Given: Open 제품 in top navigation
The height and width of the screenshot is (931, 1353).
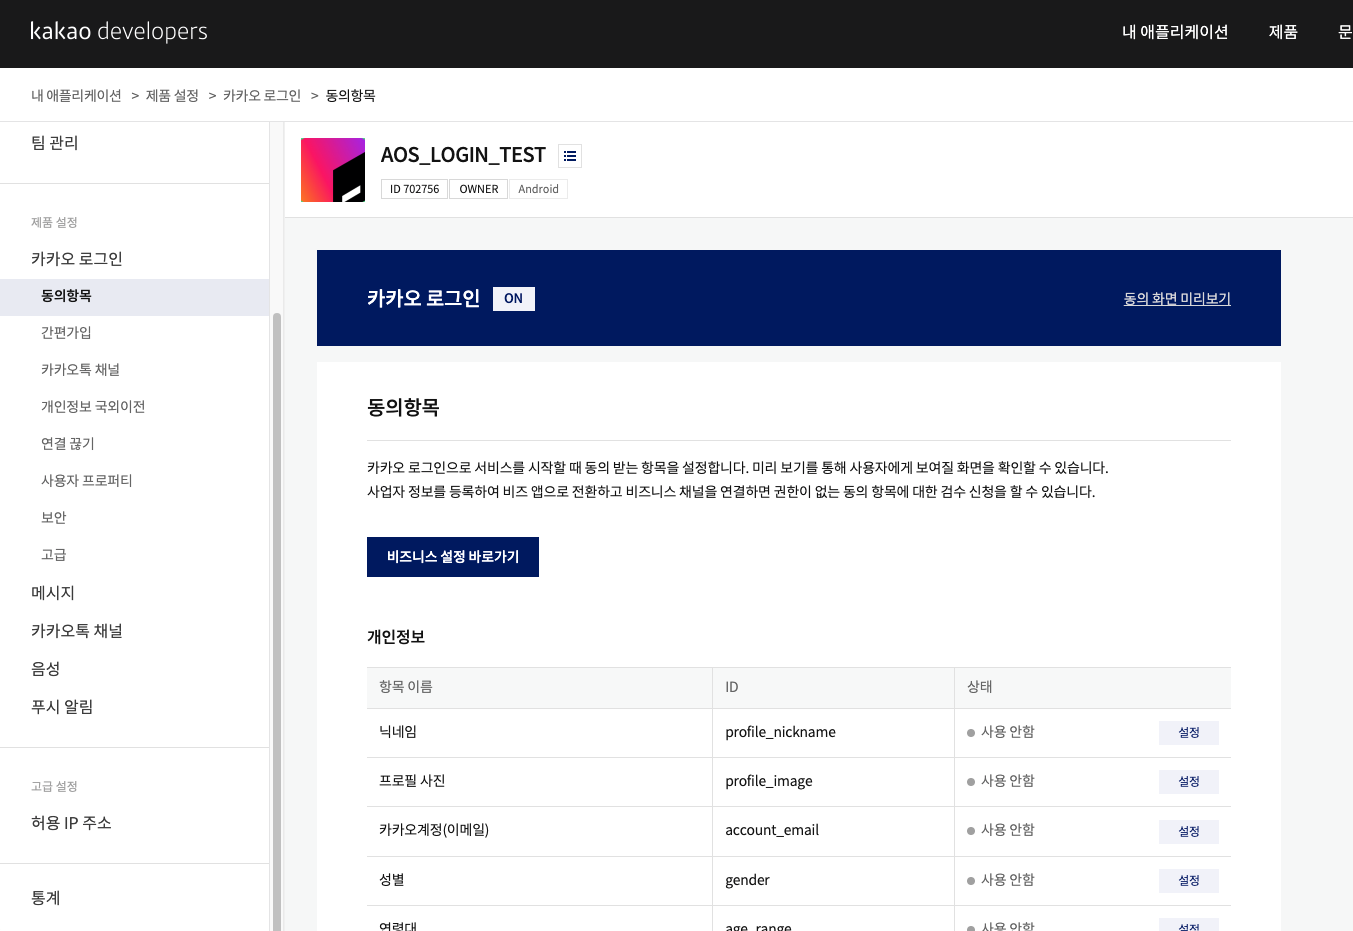Looking at the screenshot, I should [x=1283, y=32].
